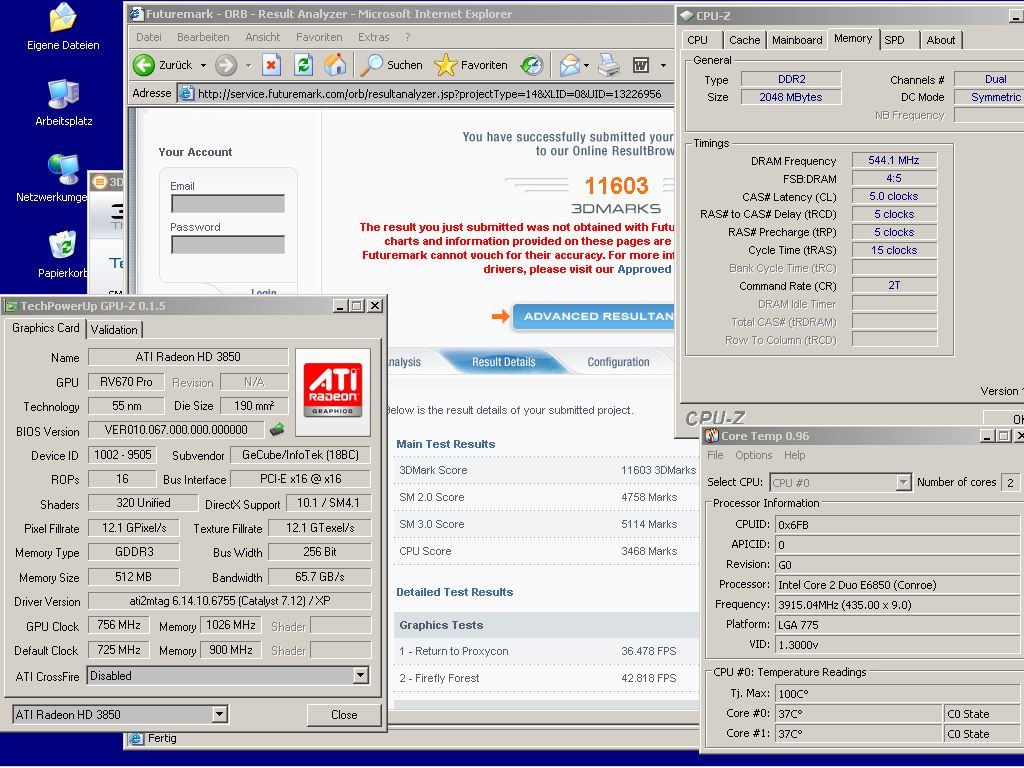
Task: Click the GPU Clock 756 MHz value
Action: point(119,625)
